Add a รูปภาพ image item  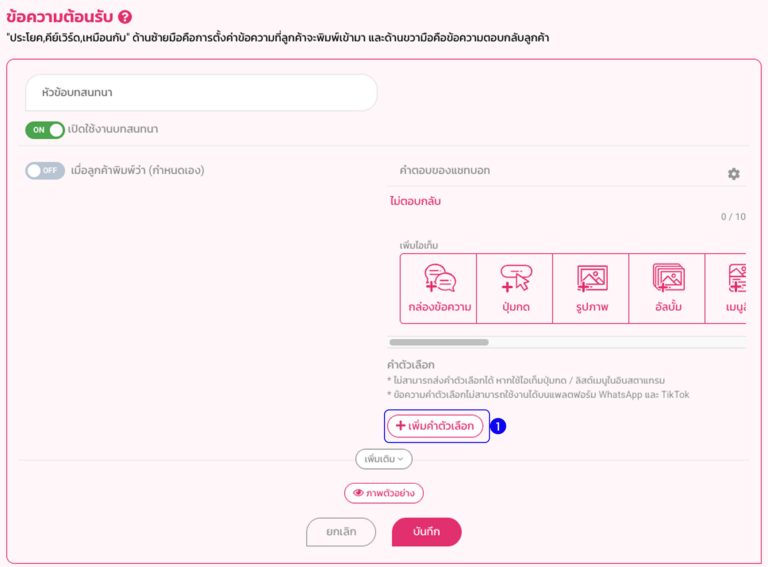[591, 288]
